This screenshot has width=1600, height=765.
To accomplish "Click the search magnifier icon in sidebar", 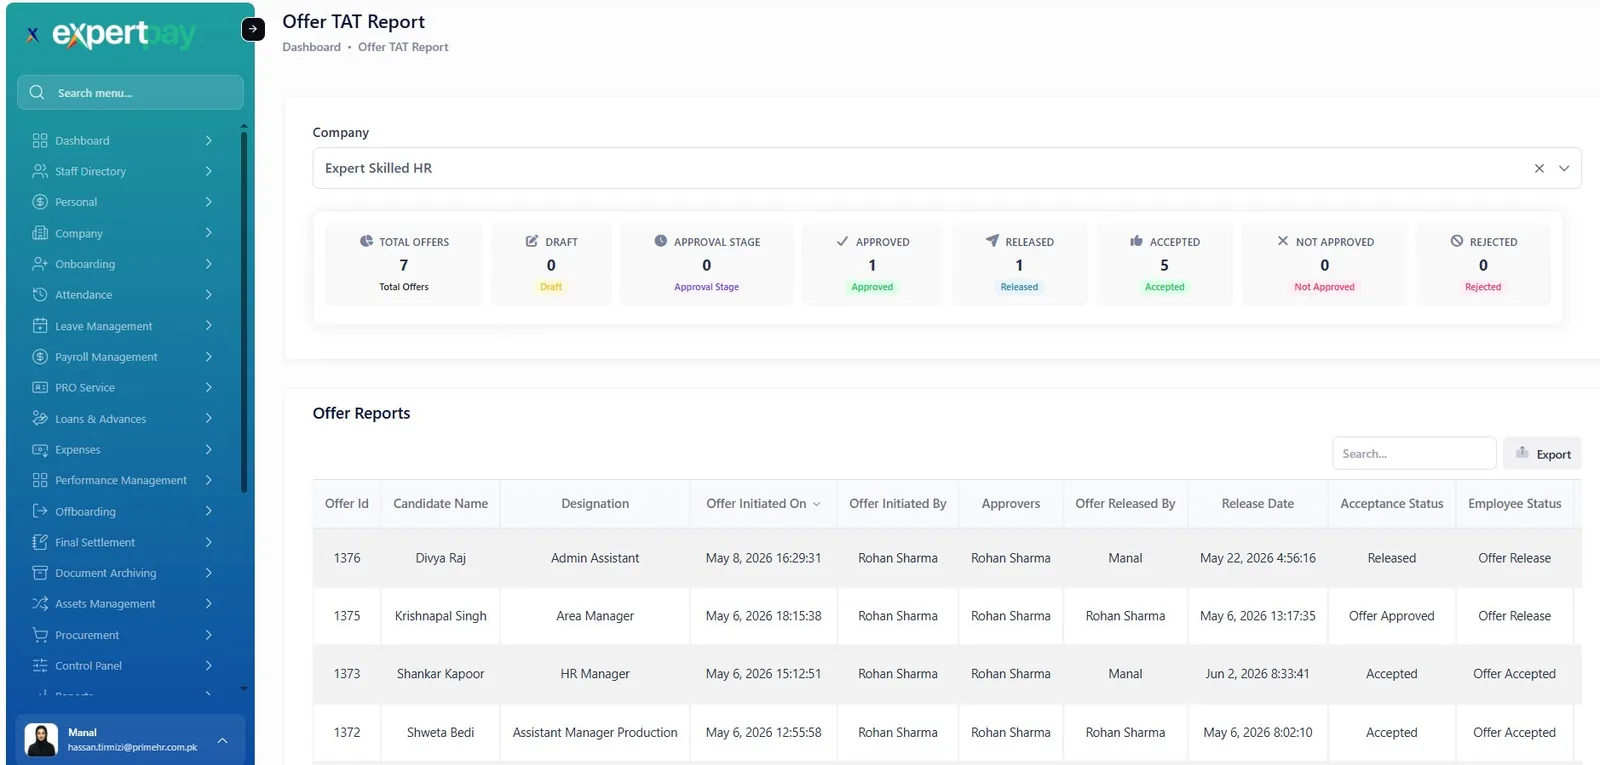I will click(37, 92).
